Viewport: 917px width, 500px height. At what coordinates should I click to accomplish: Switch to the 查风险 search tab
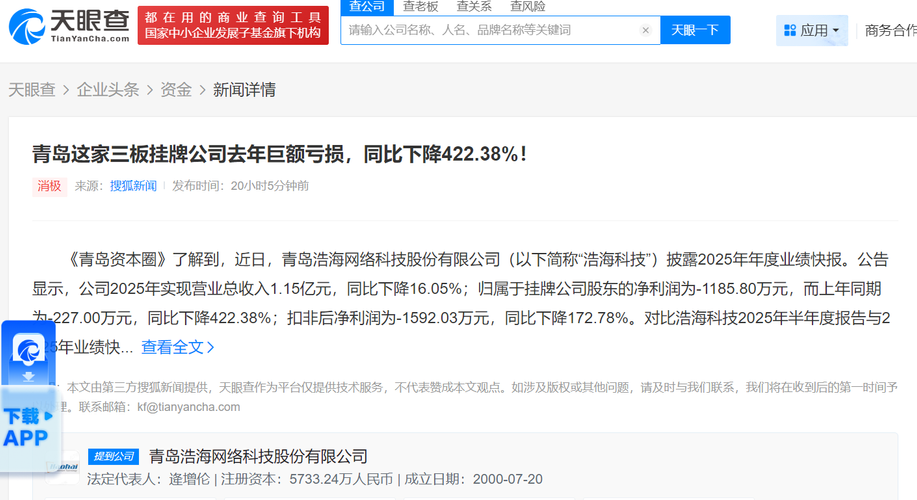click(x=528, y=7)
